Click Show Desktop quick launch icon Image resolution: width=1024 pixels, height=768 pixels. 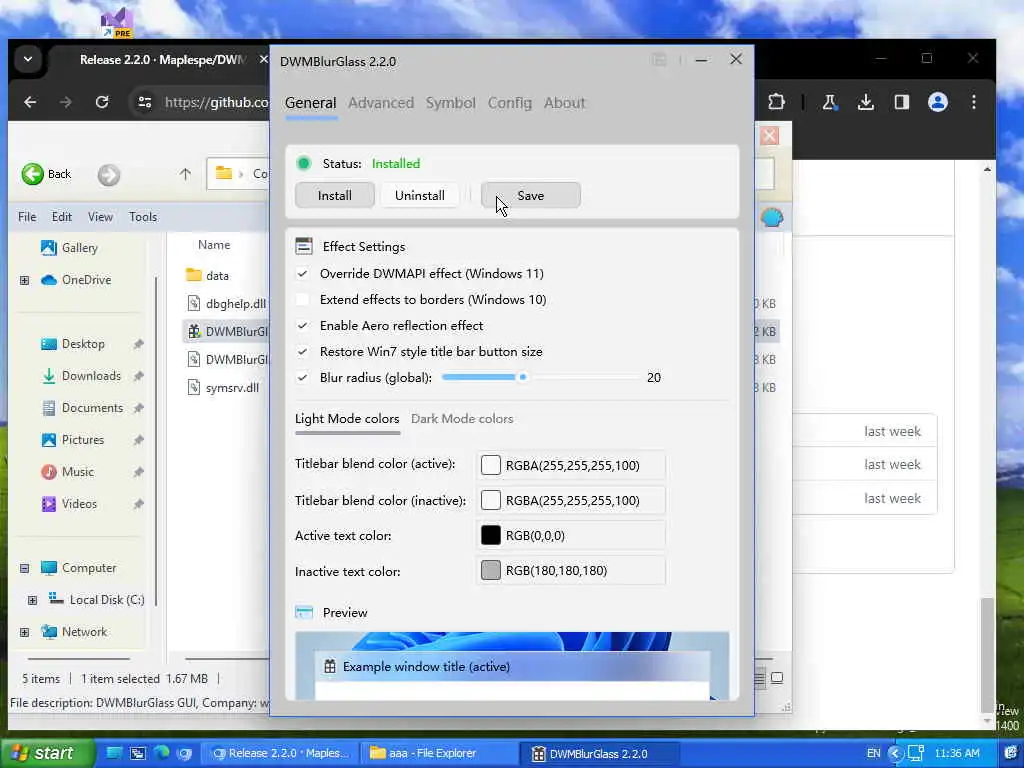(114, 753)
